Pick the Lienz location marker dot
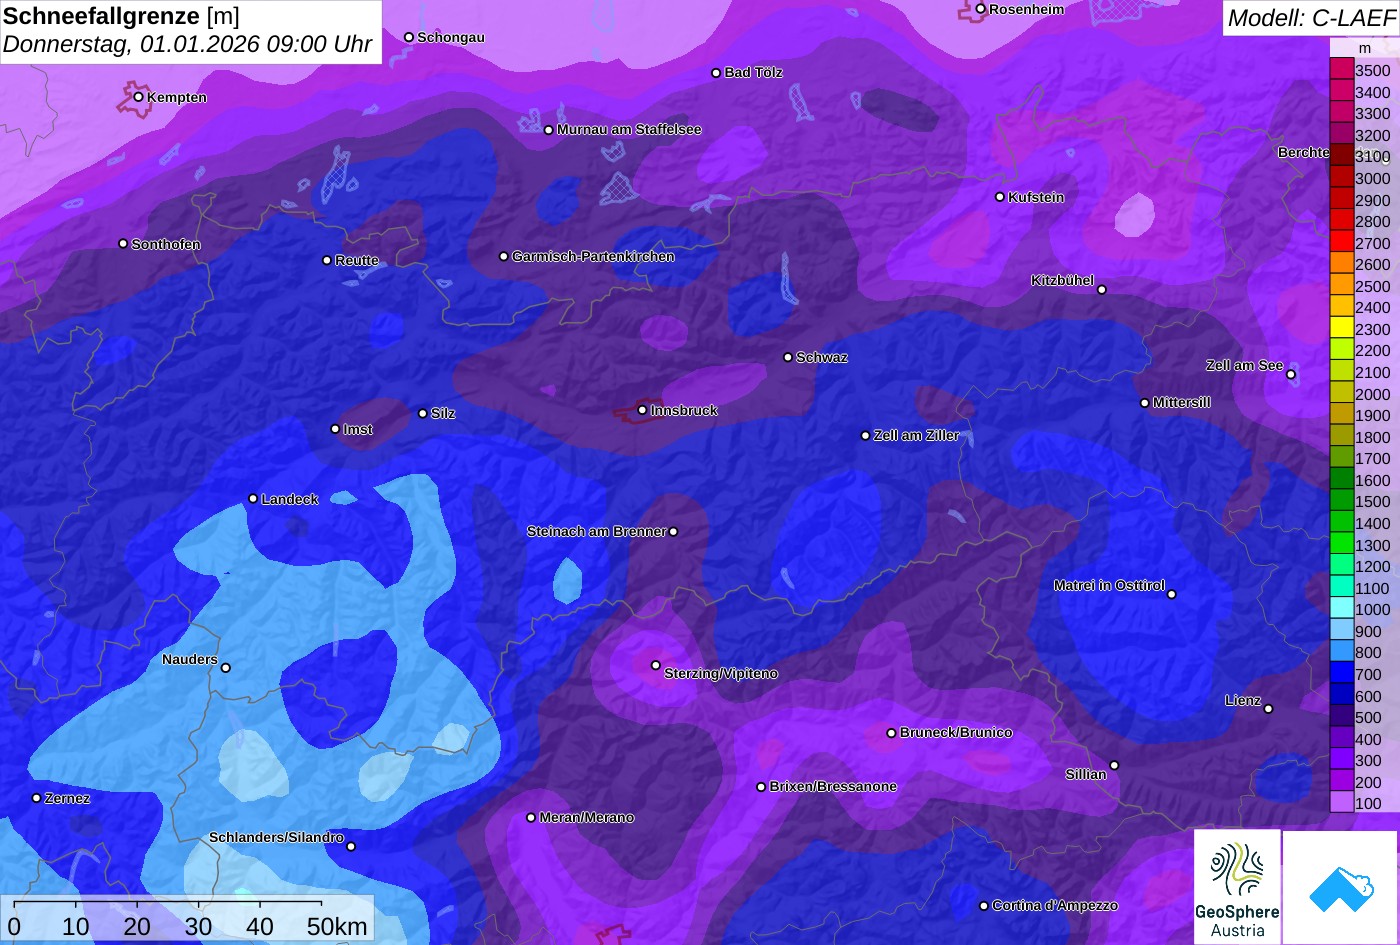 point(1268,709)
